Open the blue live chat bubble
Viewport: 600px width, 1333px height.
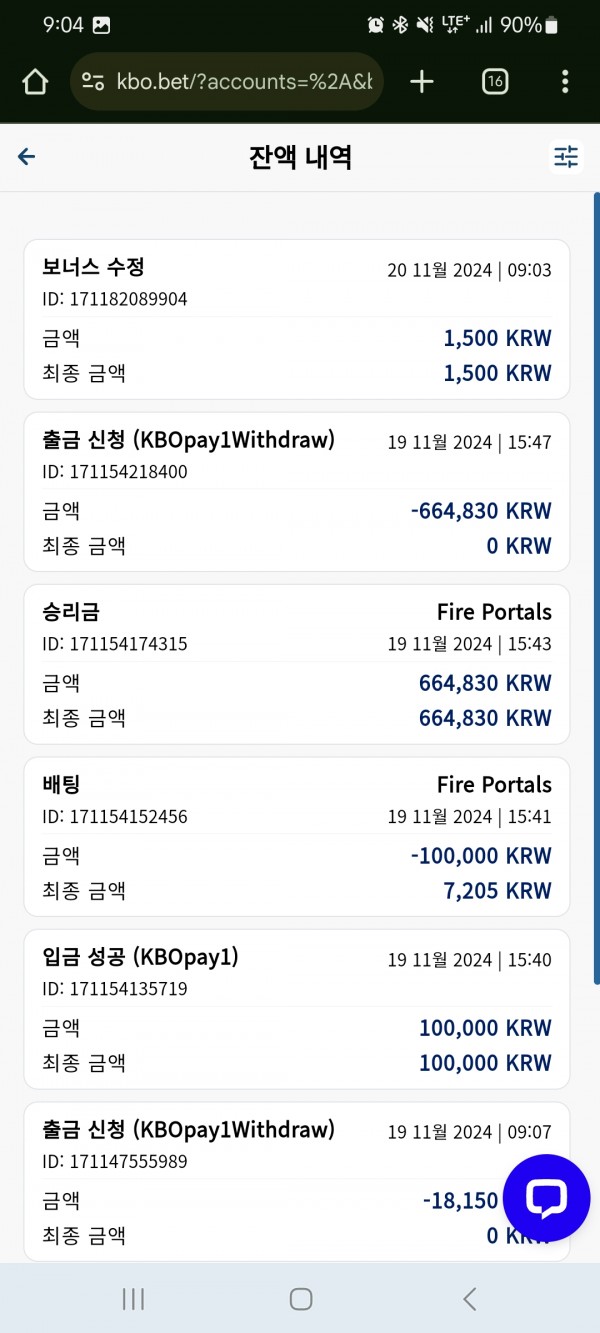tap(546, 1198)
